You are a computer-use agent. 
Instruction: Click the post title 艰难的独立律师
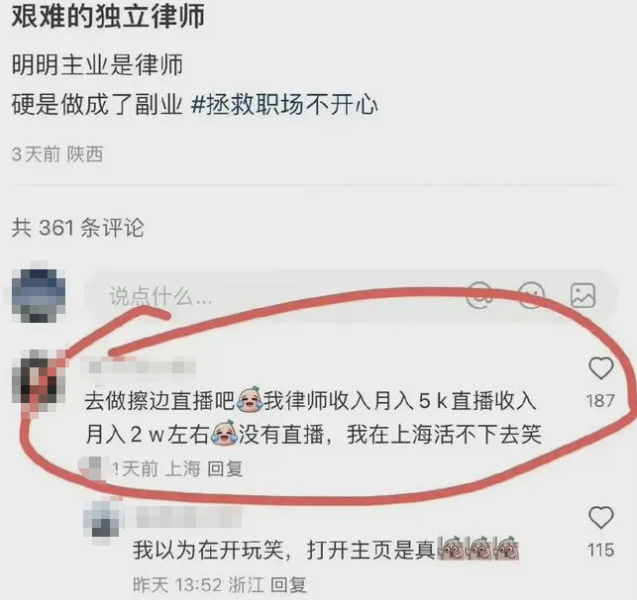[x=108, y=17]
